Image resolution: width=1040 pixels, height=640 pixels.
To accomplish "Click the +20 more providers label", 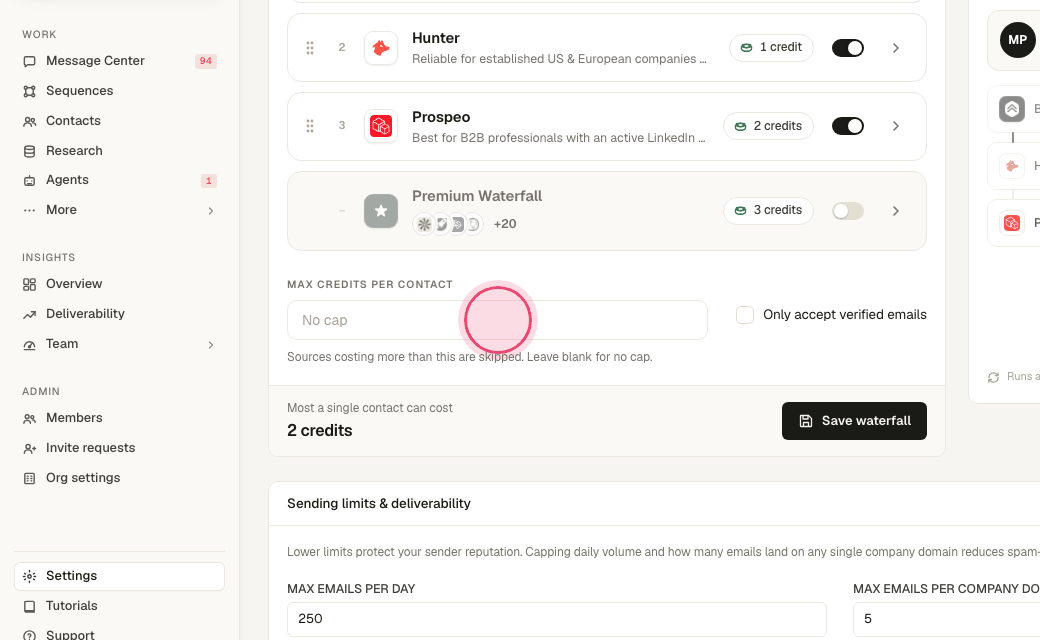I will point(505,224).
